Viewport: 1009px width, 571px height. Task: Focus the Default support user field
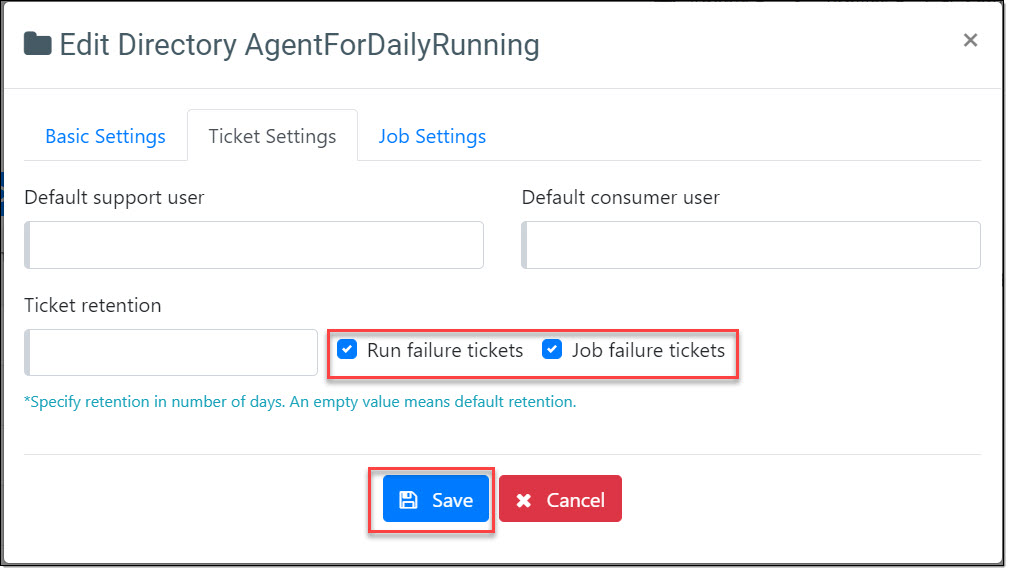[x=254, y=245]
